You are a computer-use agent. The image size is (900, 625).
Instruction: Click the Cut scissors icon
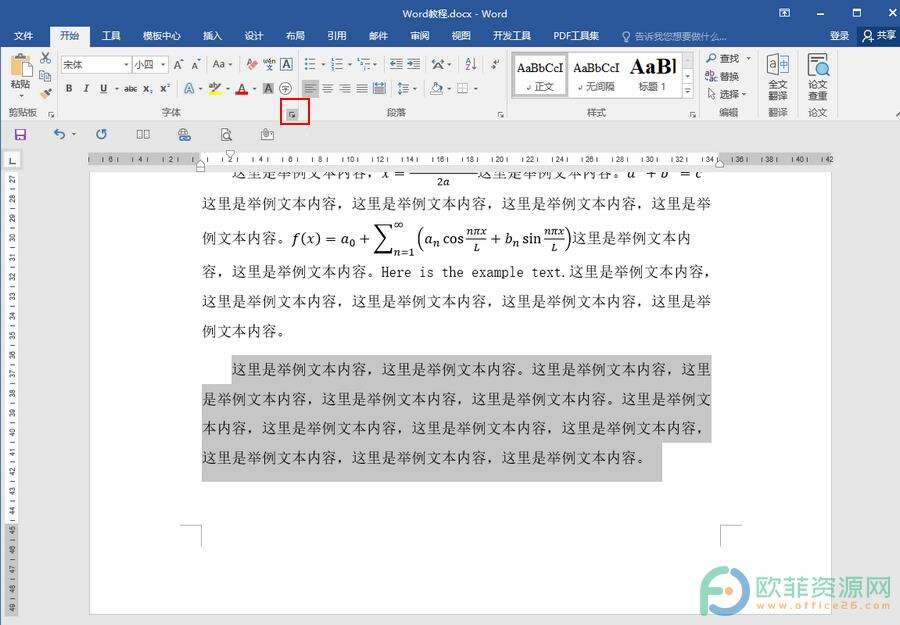pos(45,58)
